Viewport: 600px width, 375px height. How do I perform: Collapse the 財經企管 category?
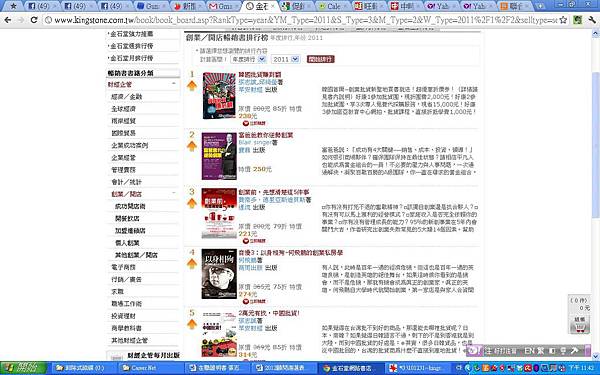(x=174, y=84)
